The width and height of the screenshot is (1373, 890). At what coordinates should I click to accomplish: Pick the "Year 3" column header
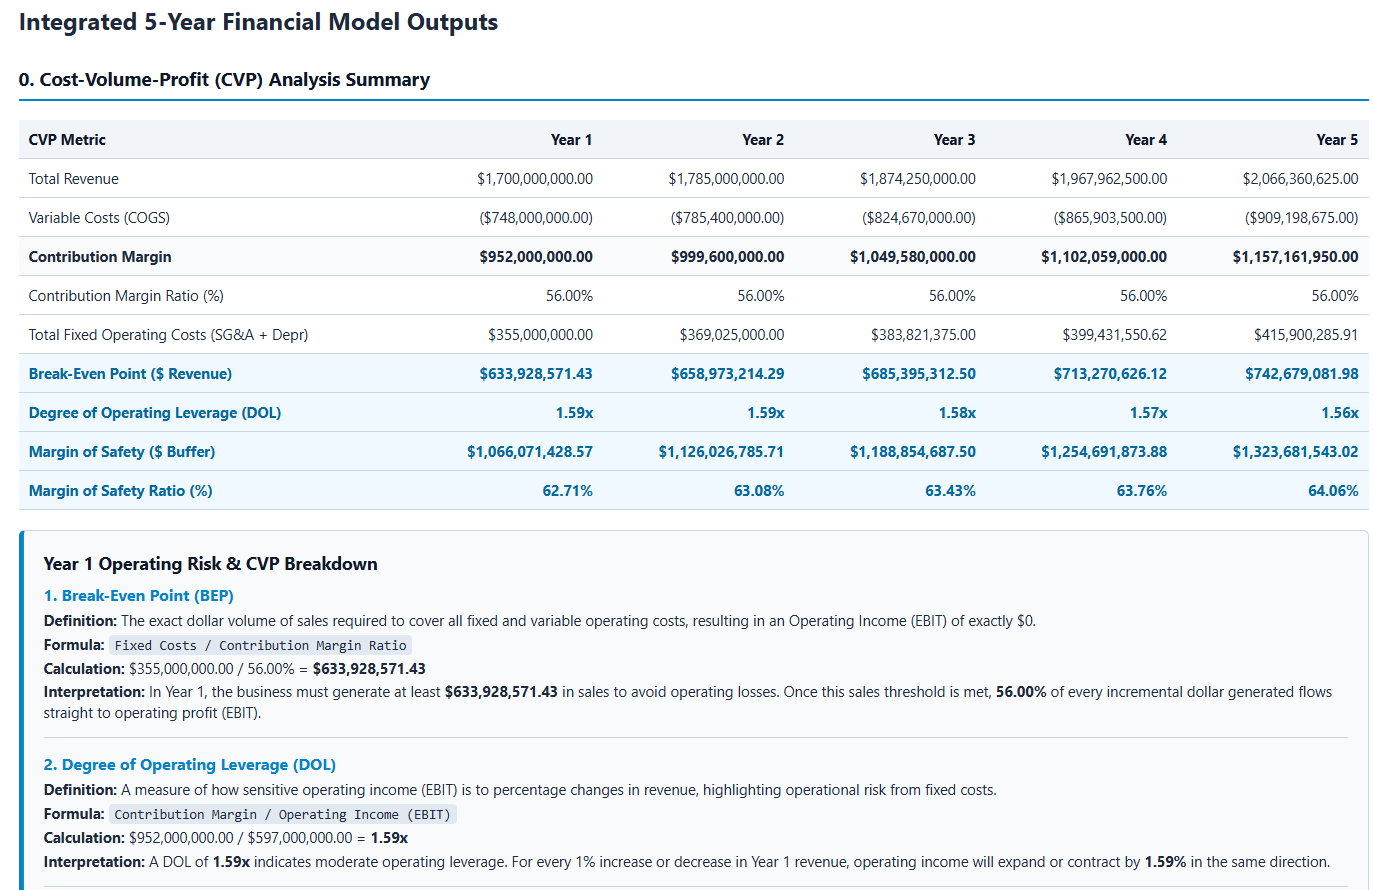[954, 140]
